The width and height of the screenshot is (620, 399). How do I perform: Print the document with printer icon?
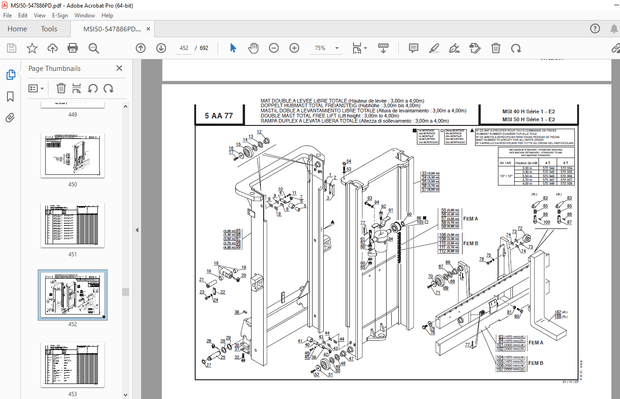[73, 48]
